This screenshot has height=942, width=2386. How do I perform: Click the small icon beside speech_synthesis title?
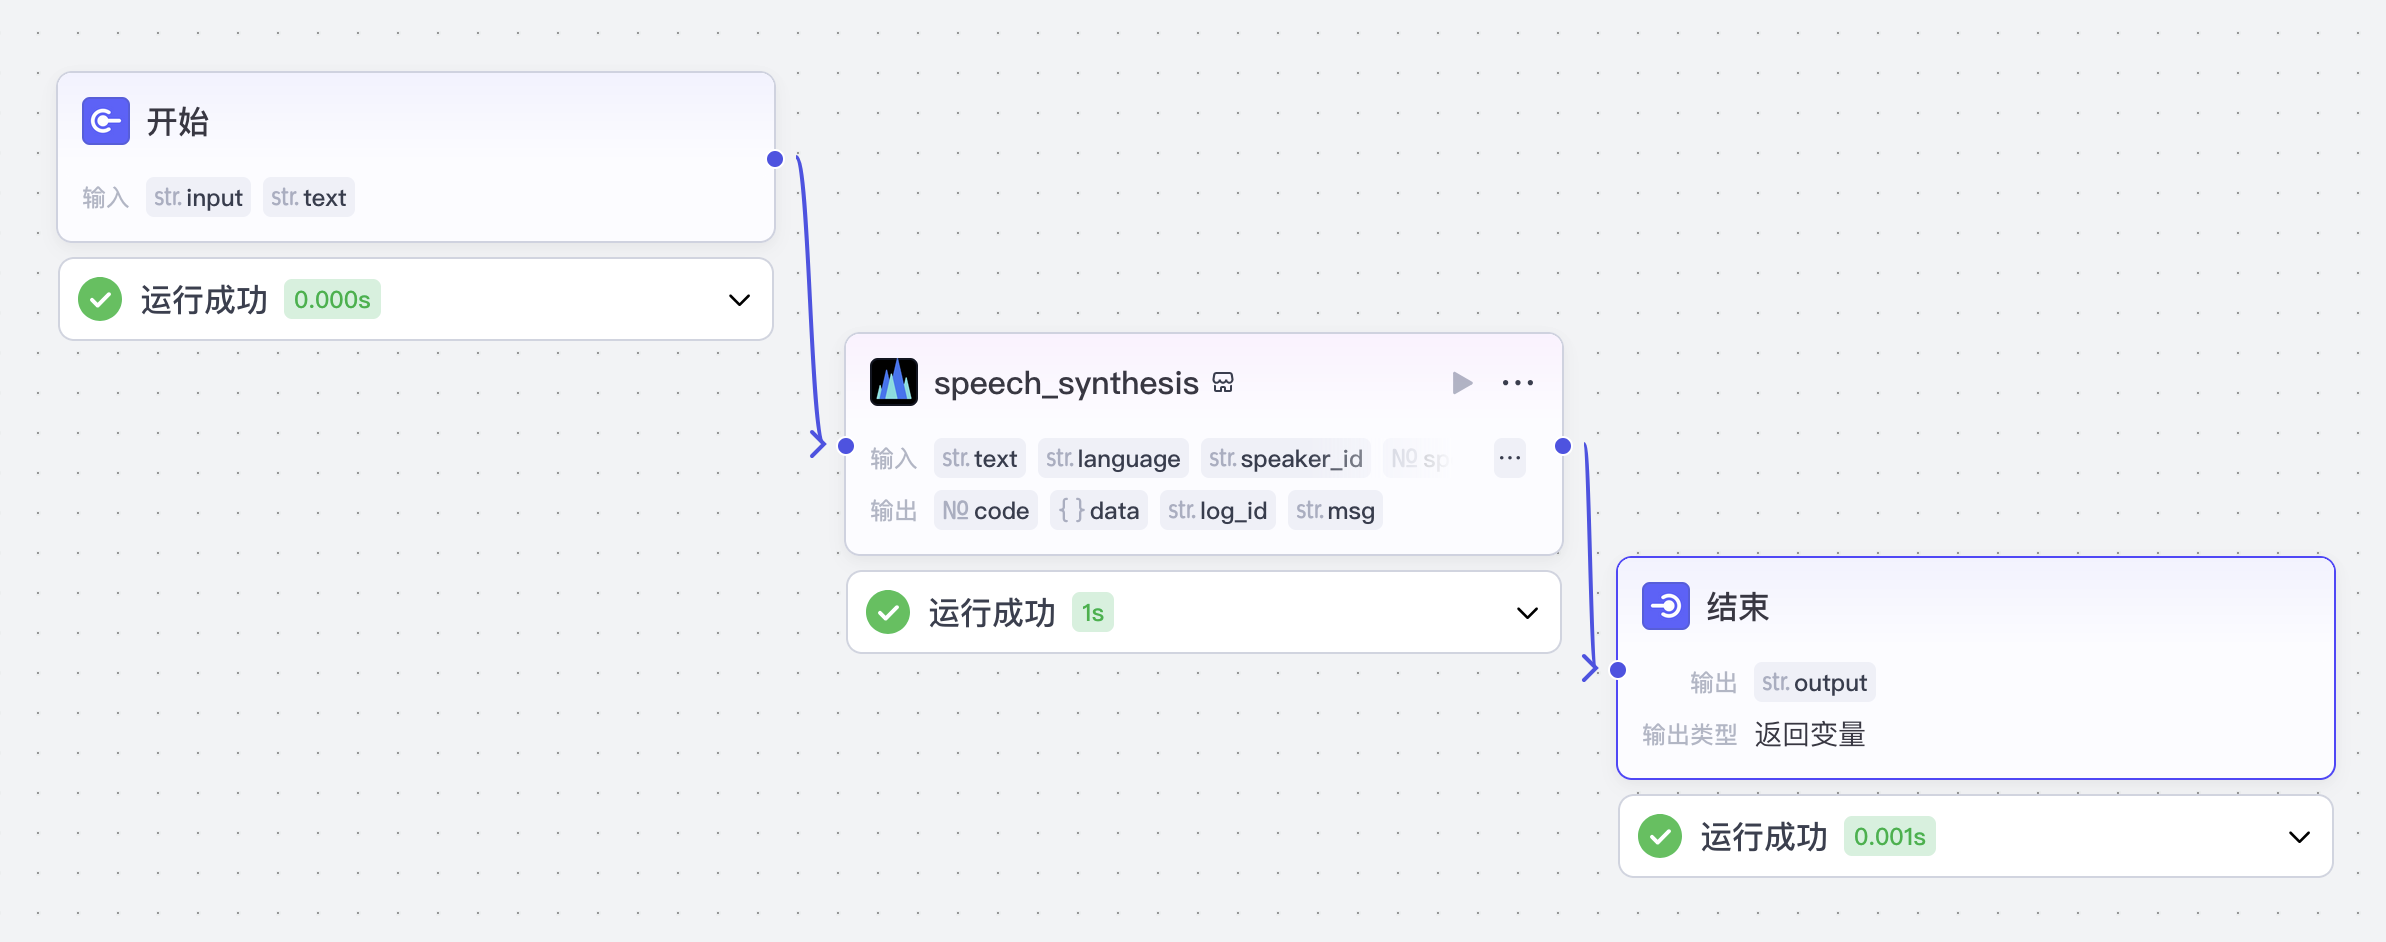pos(1223,382)
